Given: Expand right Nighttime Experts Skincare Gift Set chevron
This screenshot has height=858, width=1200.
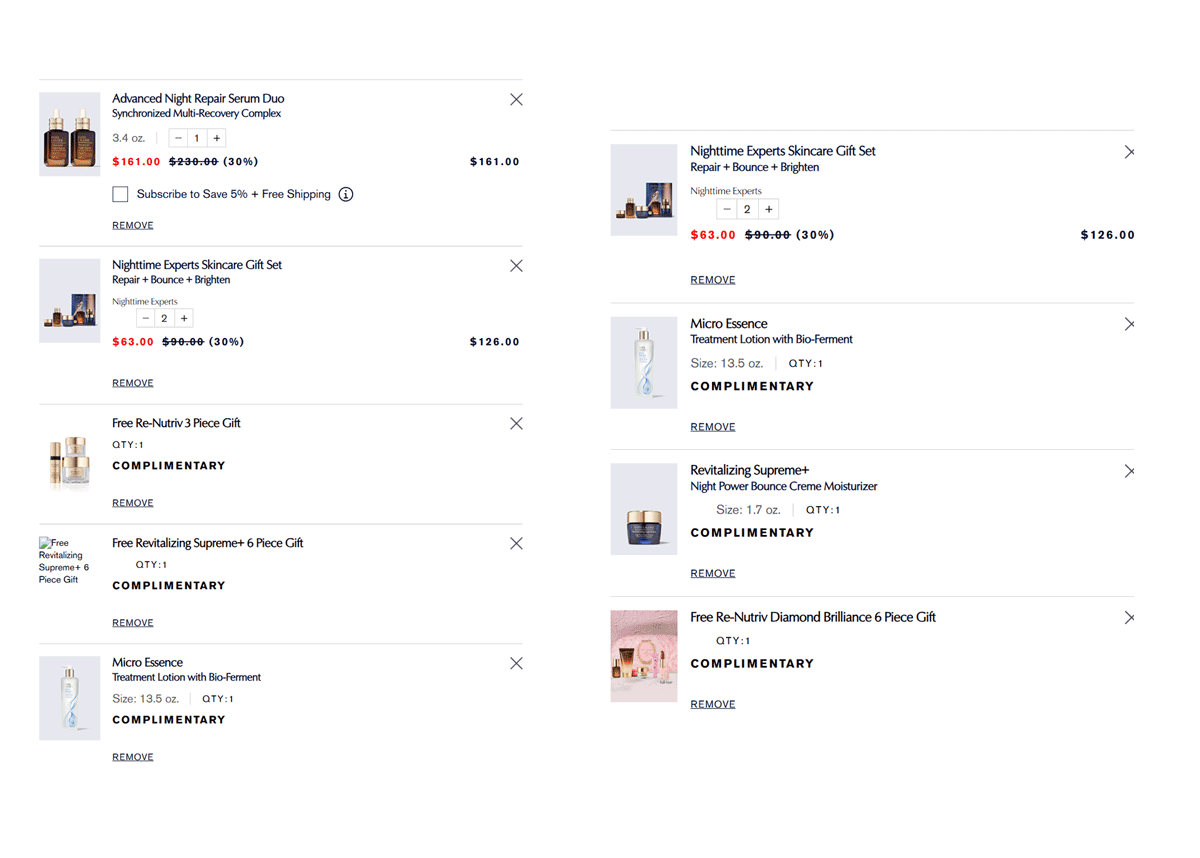Looking at the screenshot, I should [x=1129, y=152].
